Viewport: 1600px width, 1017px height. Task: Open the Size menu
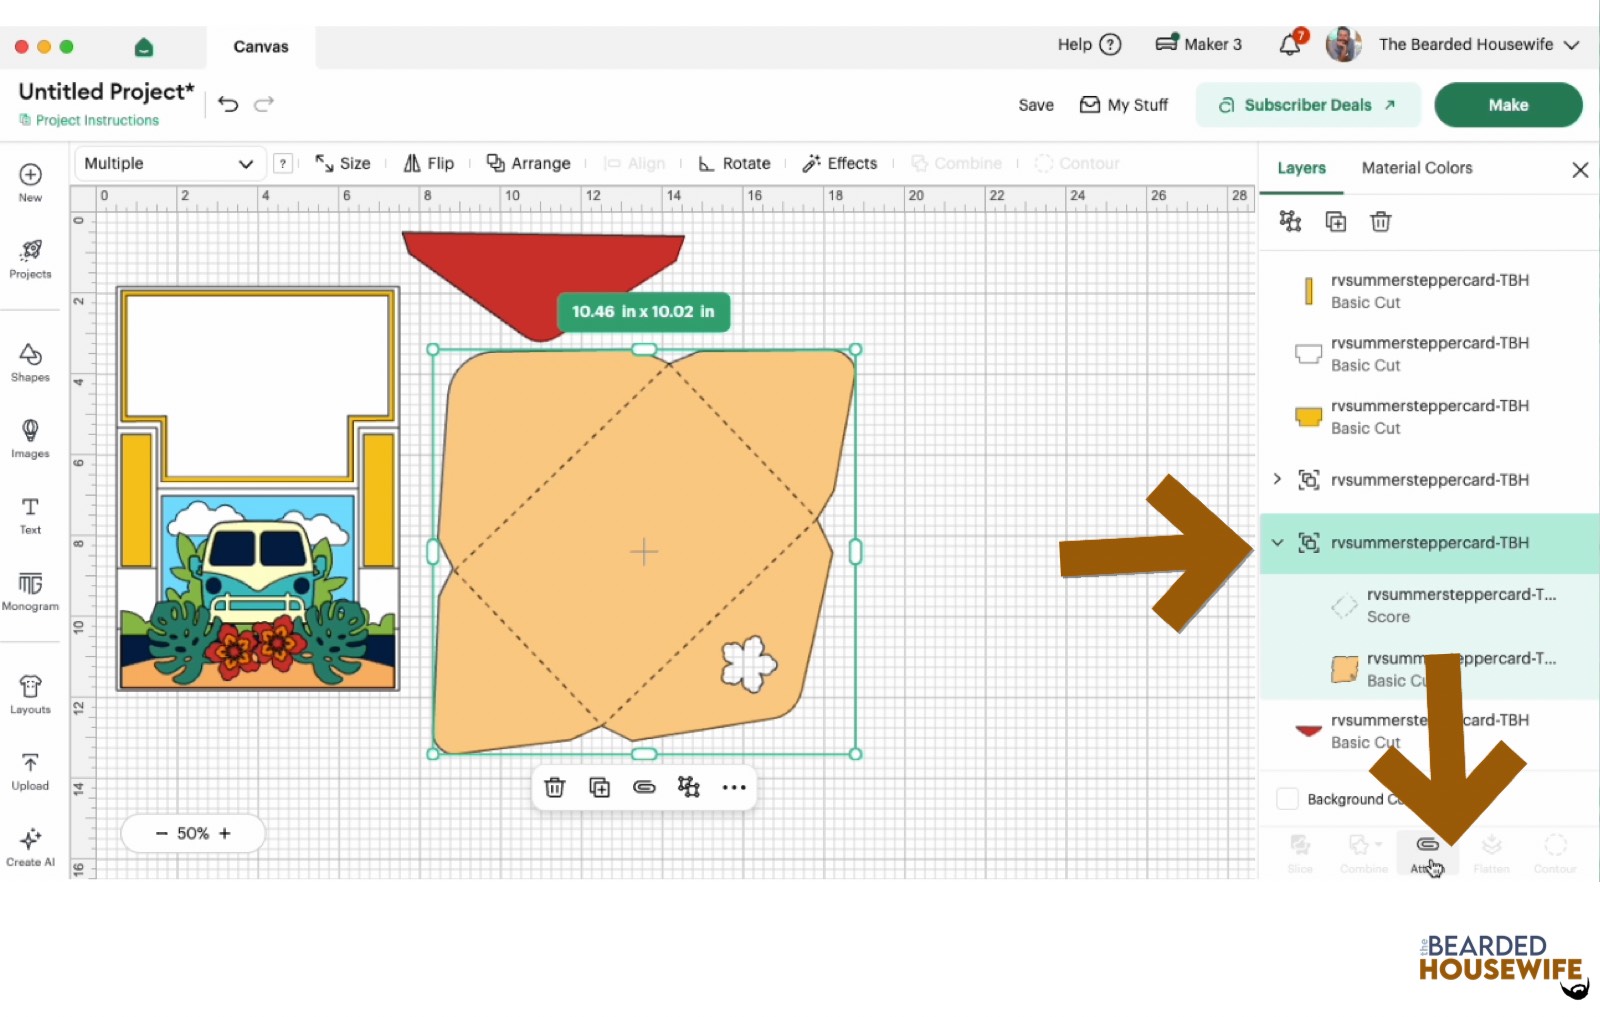coord(343,163)
